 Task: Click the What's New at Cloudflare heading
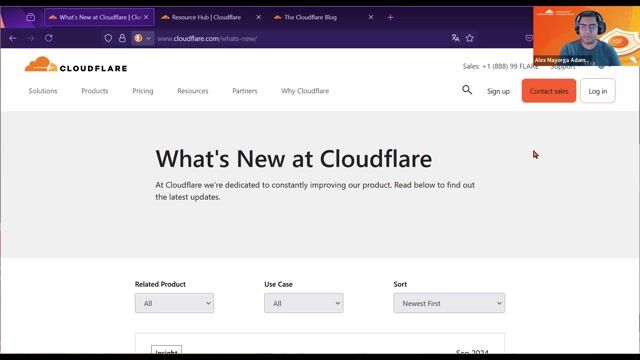point(293,159)
